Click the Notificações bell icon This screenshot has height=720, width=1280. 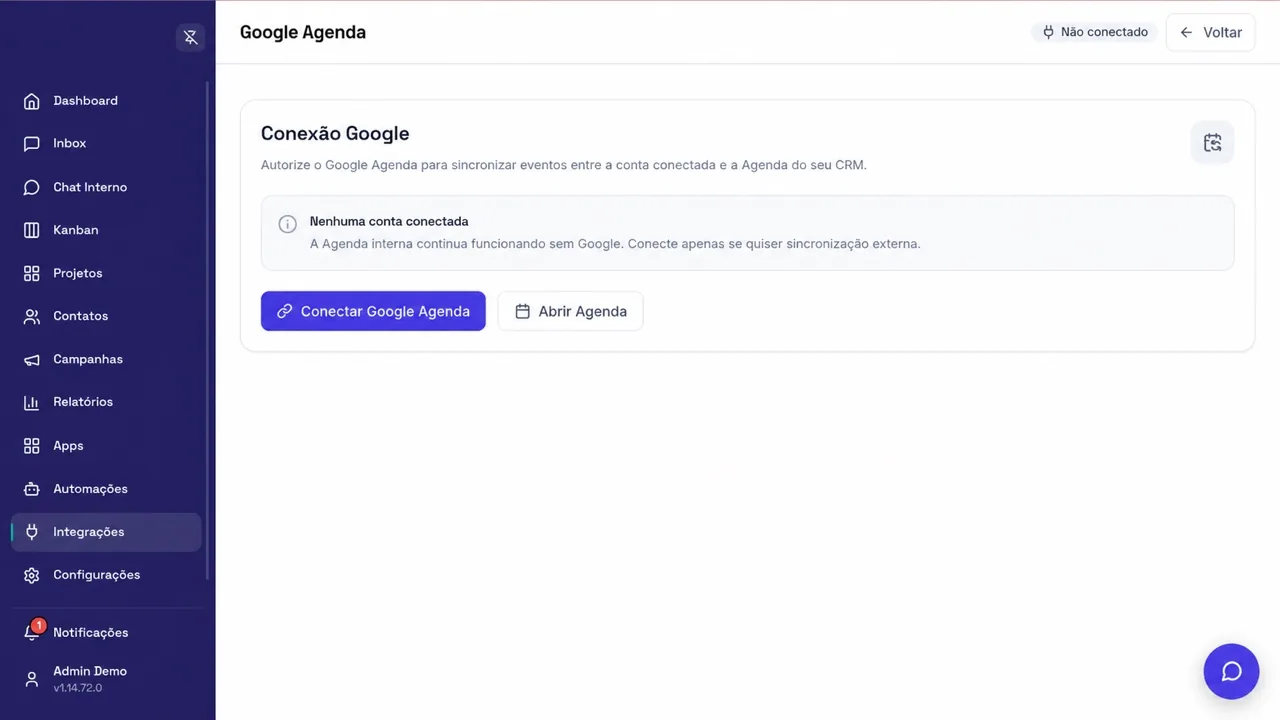coord(32,633)
